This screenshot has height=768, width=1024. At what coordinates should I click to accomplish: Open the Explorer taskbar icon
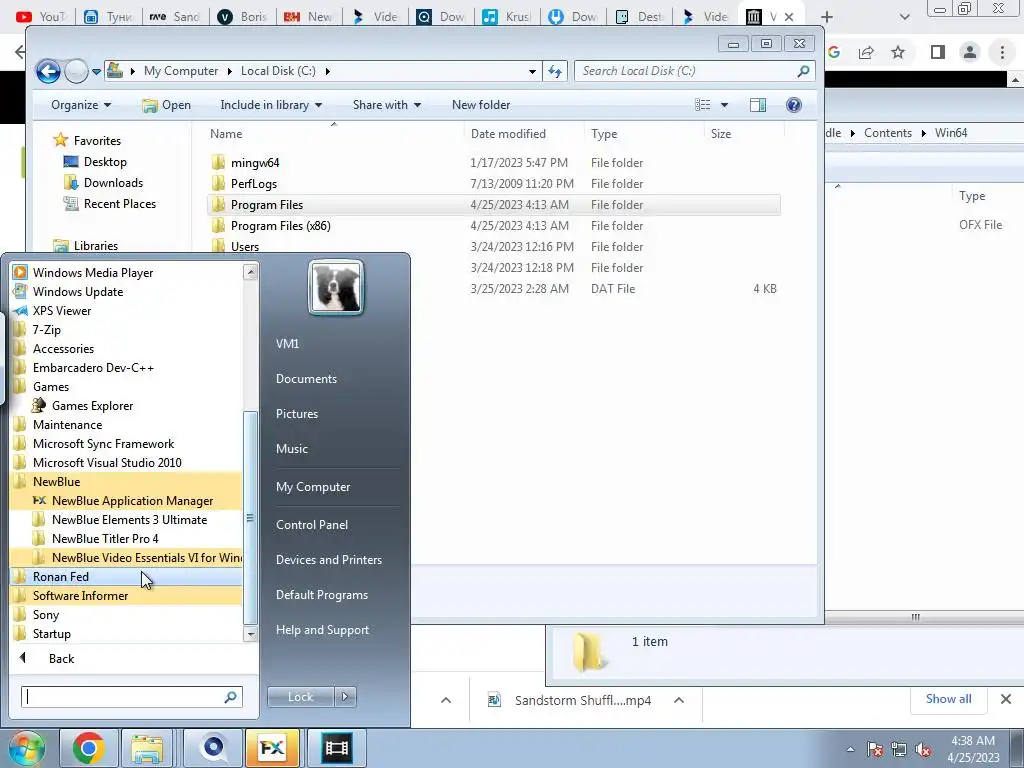pos(146,748)
